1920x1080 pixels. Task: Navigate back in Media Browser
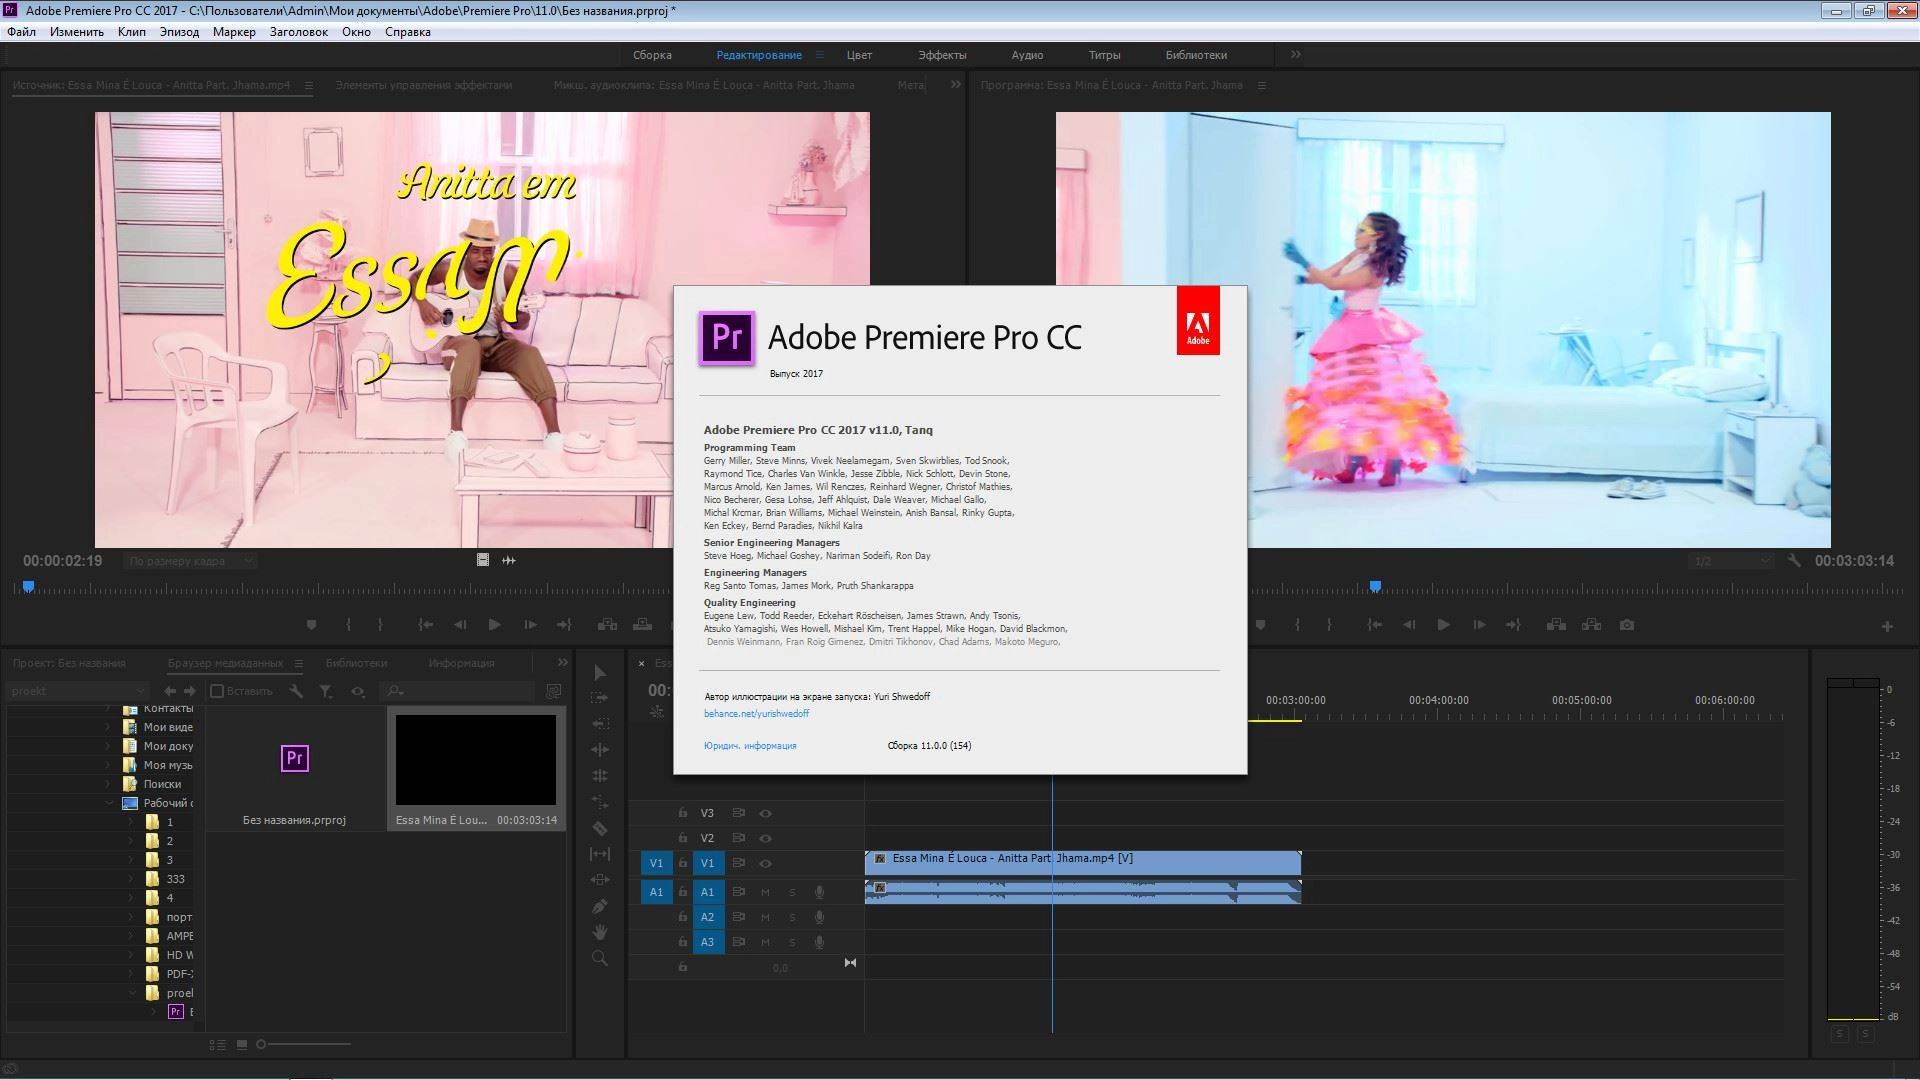(170, 691)
